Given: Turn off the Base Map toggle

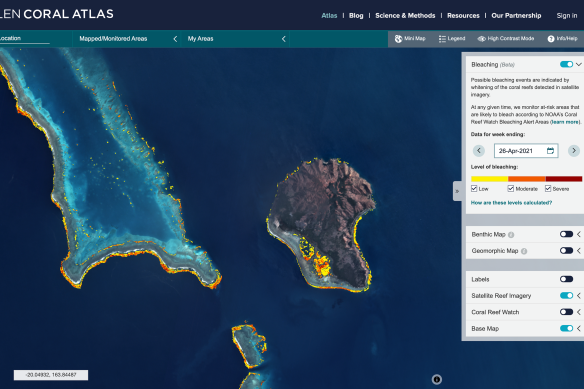Looking at the screenshot, I should [566, 328].
